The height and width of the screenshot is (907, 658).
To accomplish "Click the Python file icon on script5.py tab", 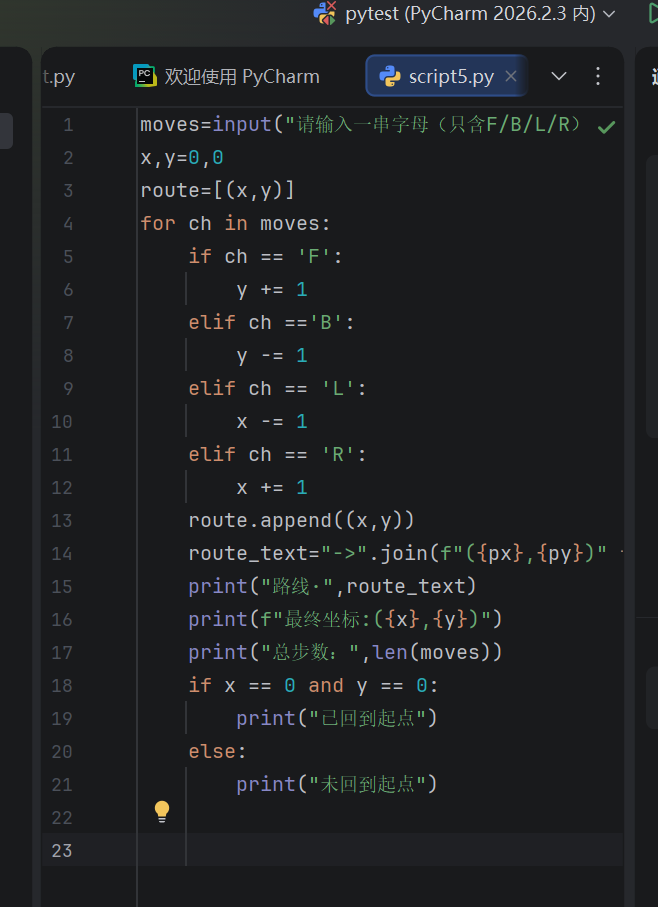I will (390, 76).
